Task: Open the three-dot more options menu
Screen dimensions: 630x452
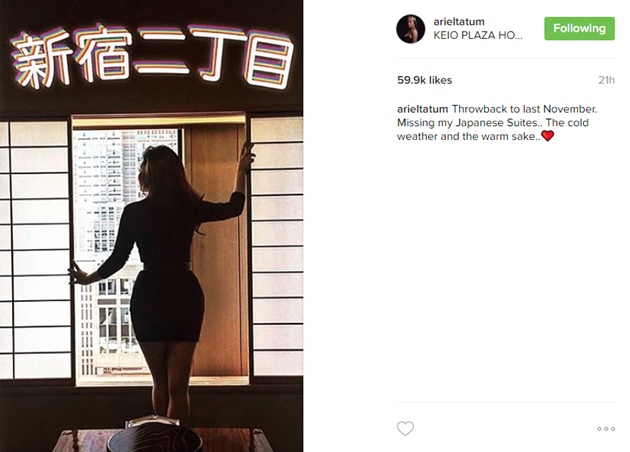Action: click(606, 429)
